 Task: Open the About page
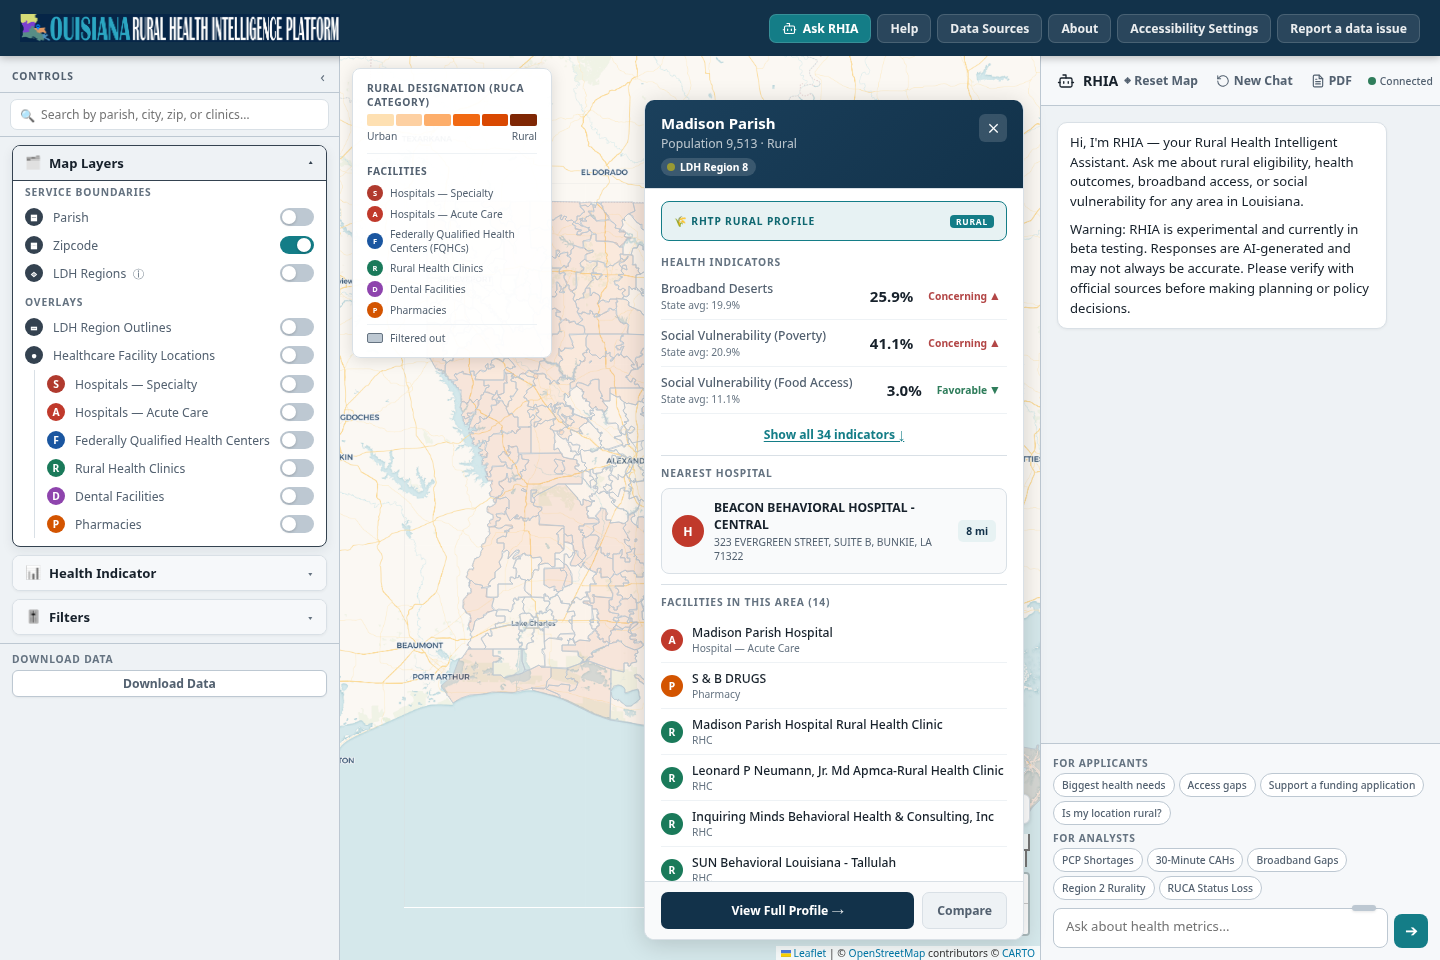point(1080,29)
